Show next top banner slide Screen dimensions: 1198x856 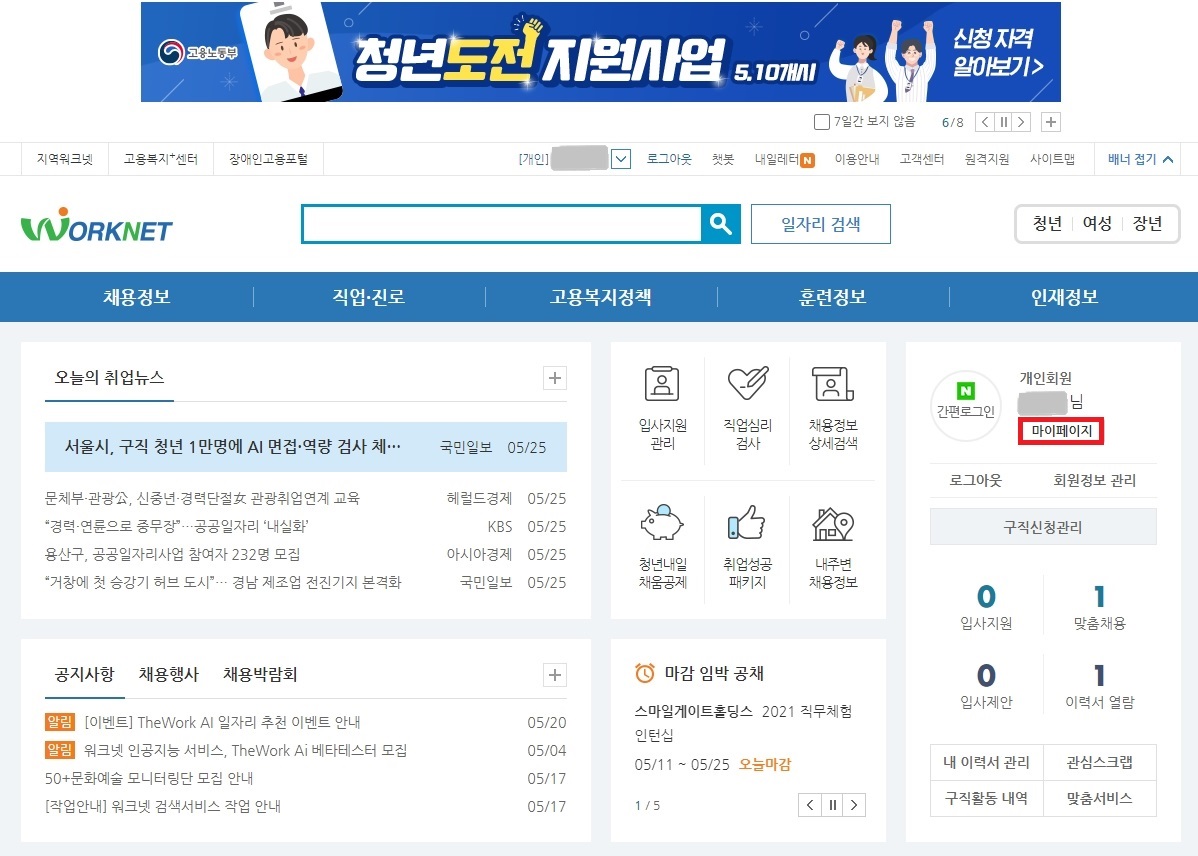click(1022, 122)
